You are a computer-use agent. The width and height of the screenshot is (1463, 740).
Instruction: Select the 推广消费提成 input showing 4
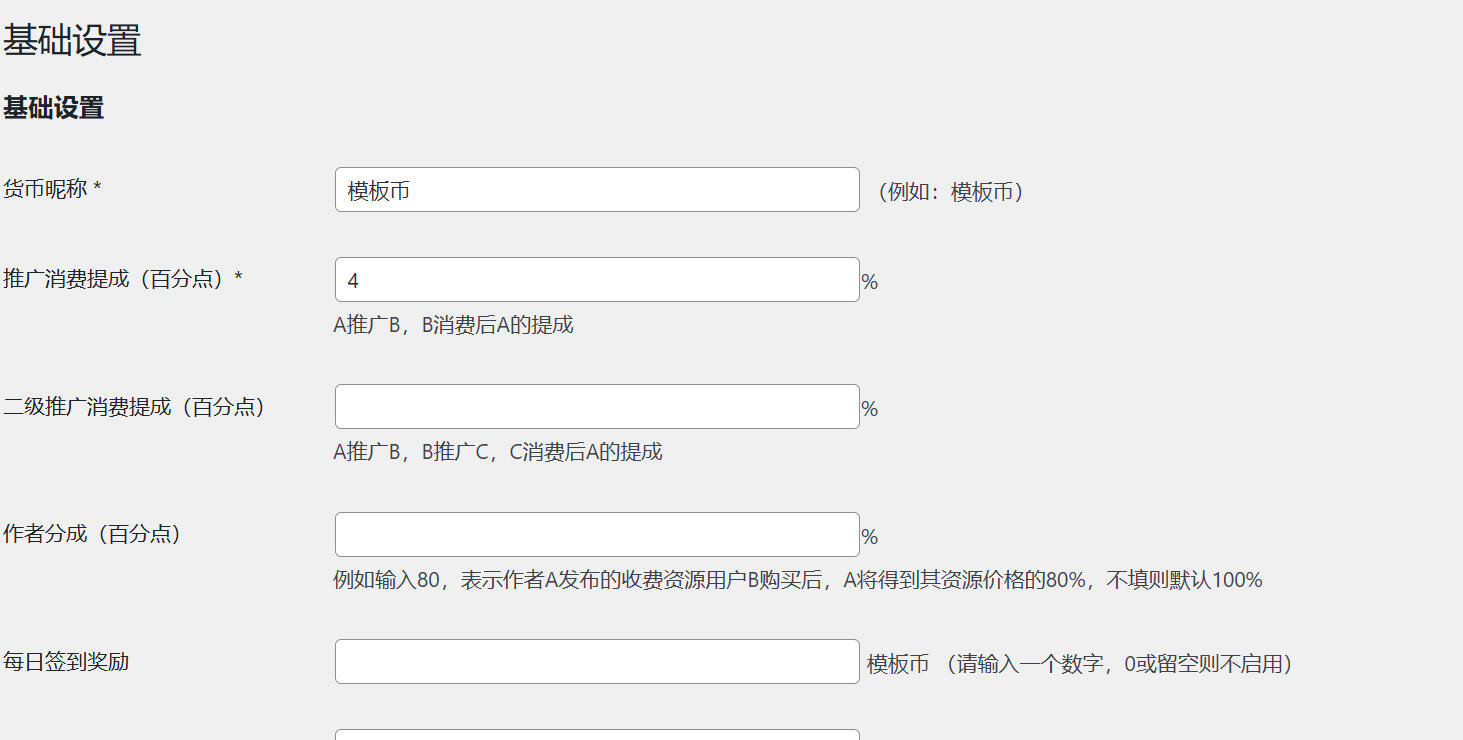[596, 279]
